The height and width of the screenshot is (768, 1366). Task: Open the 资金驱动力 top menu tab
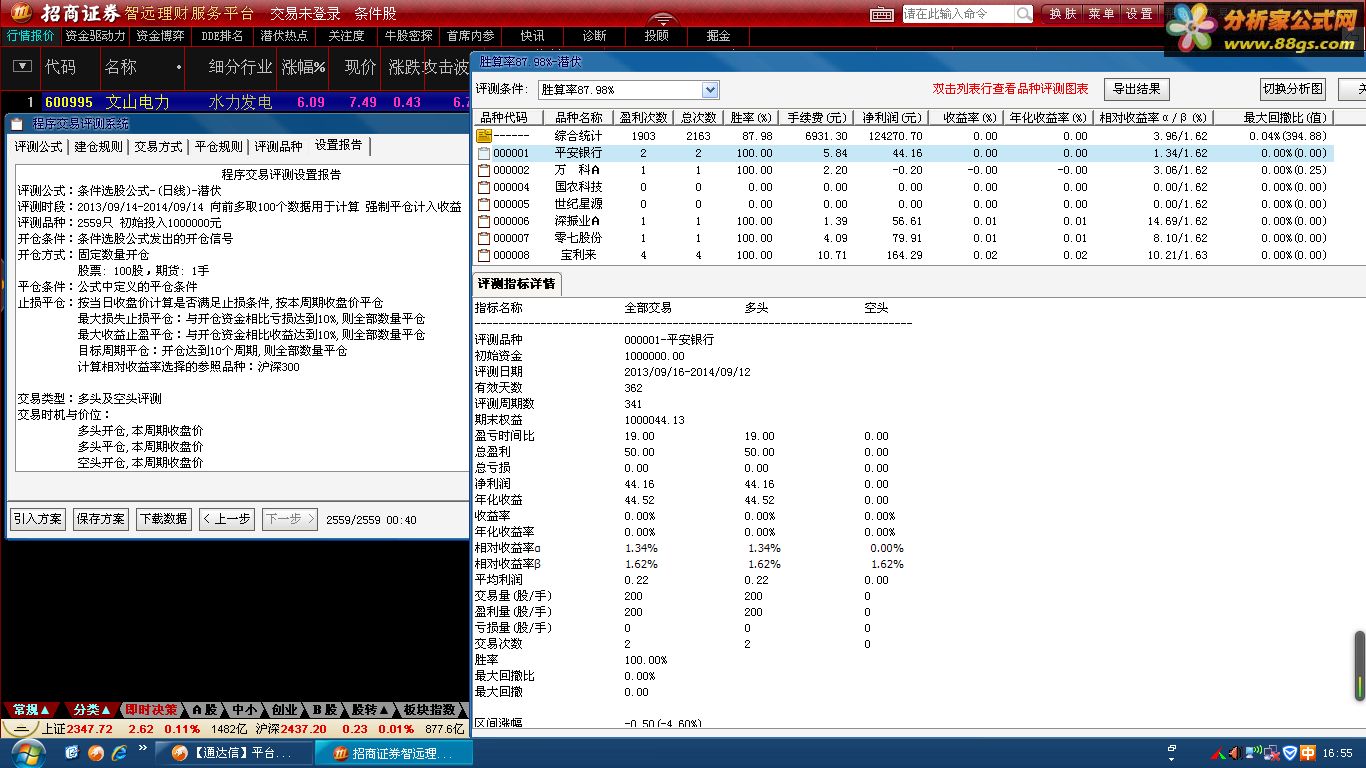95,36
